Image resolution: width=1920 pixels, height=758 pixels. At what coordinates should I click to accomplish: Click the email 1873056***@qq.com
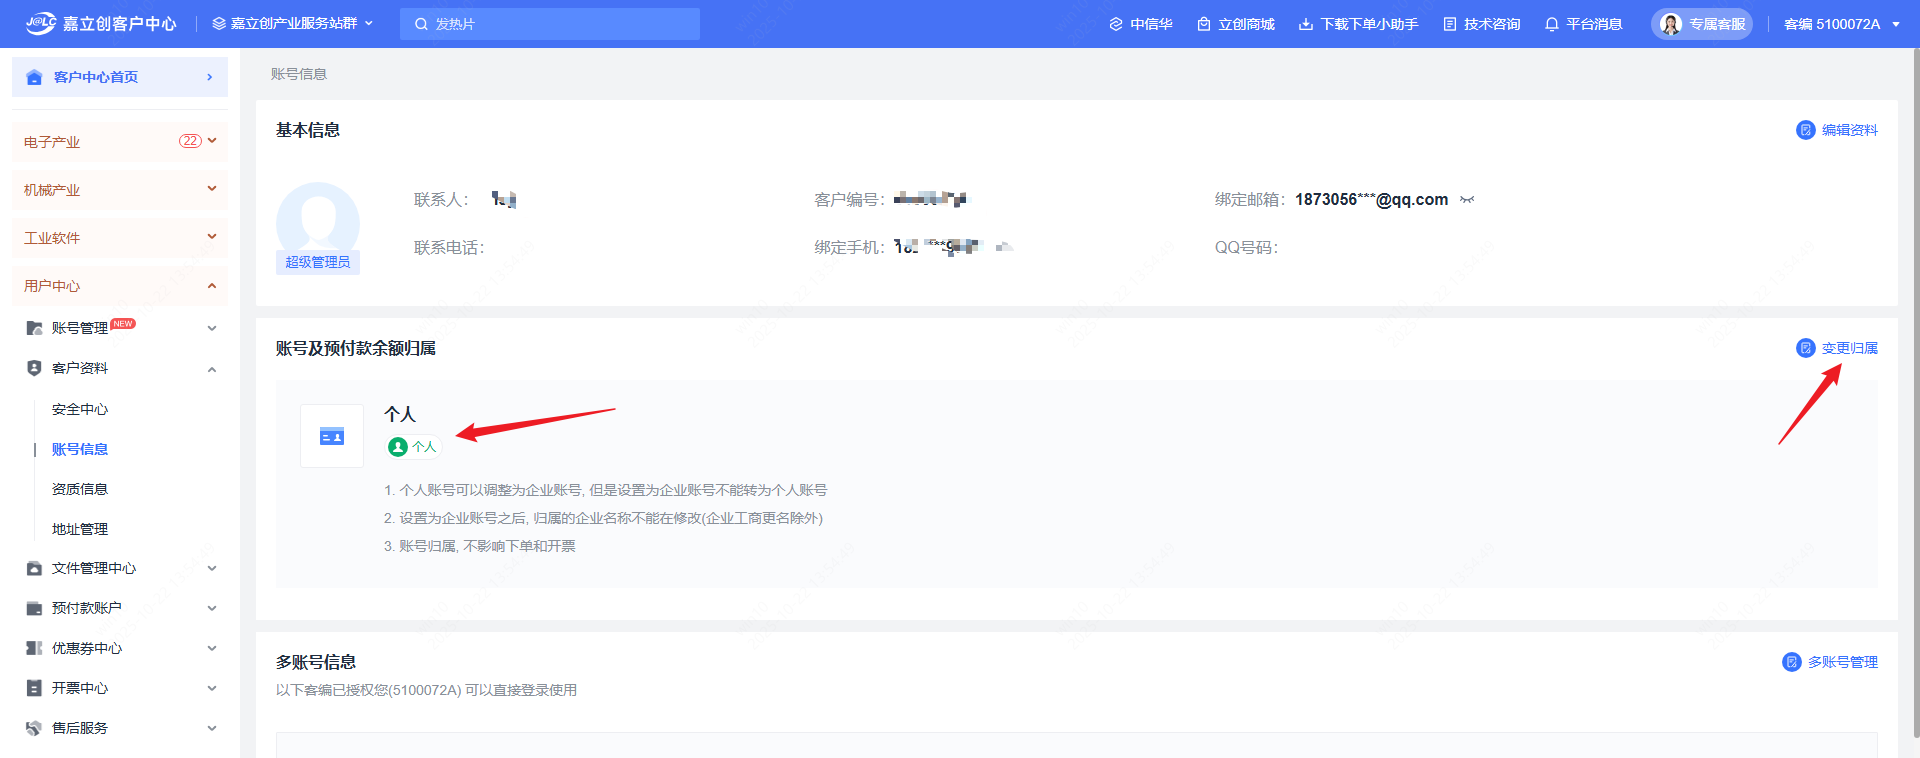(x=1371, y=199)
